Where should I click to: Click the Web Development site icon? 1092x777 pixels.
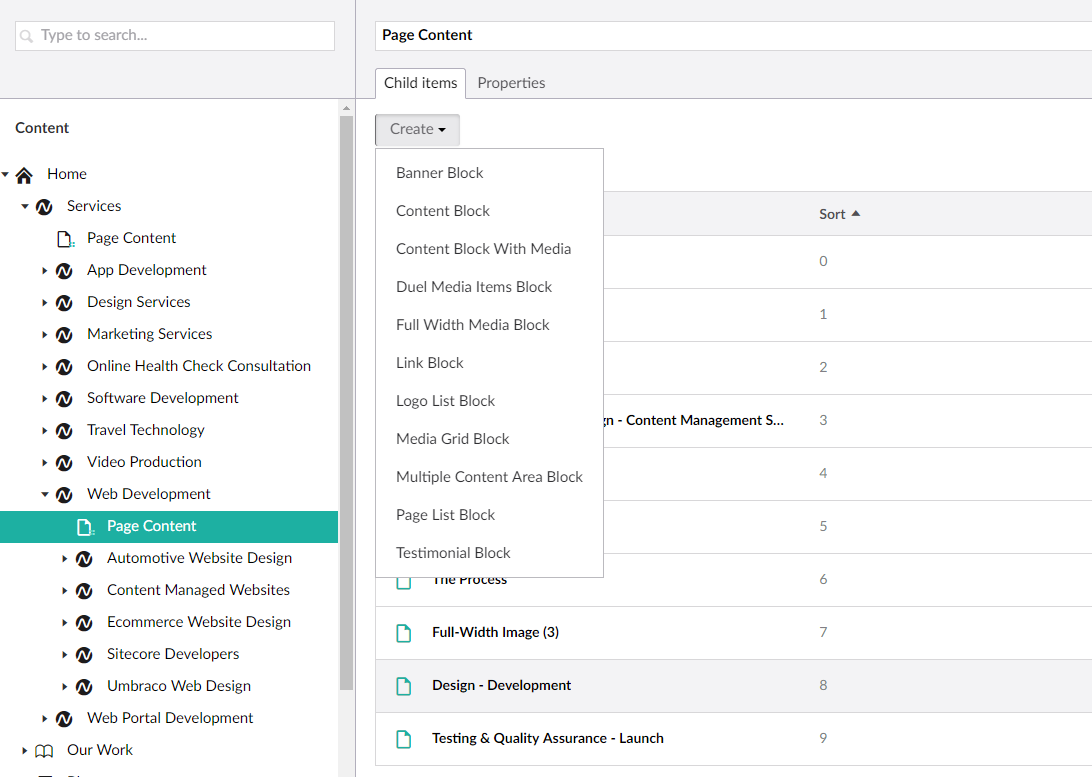tap(63, 493)
